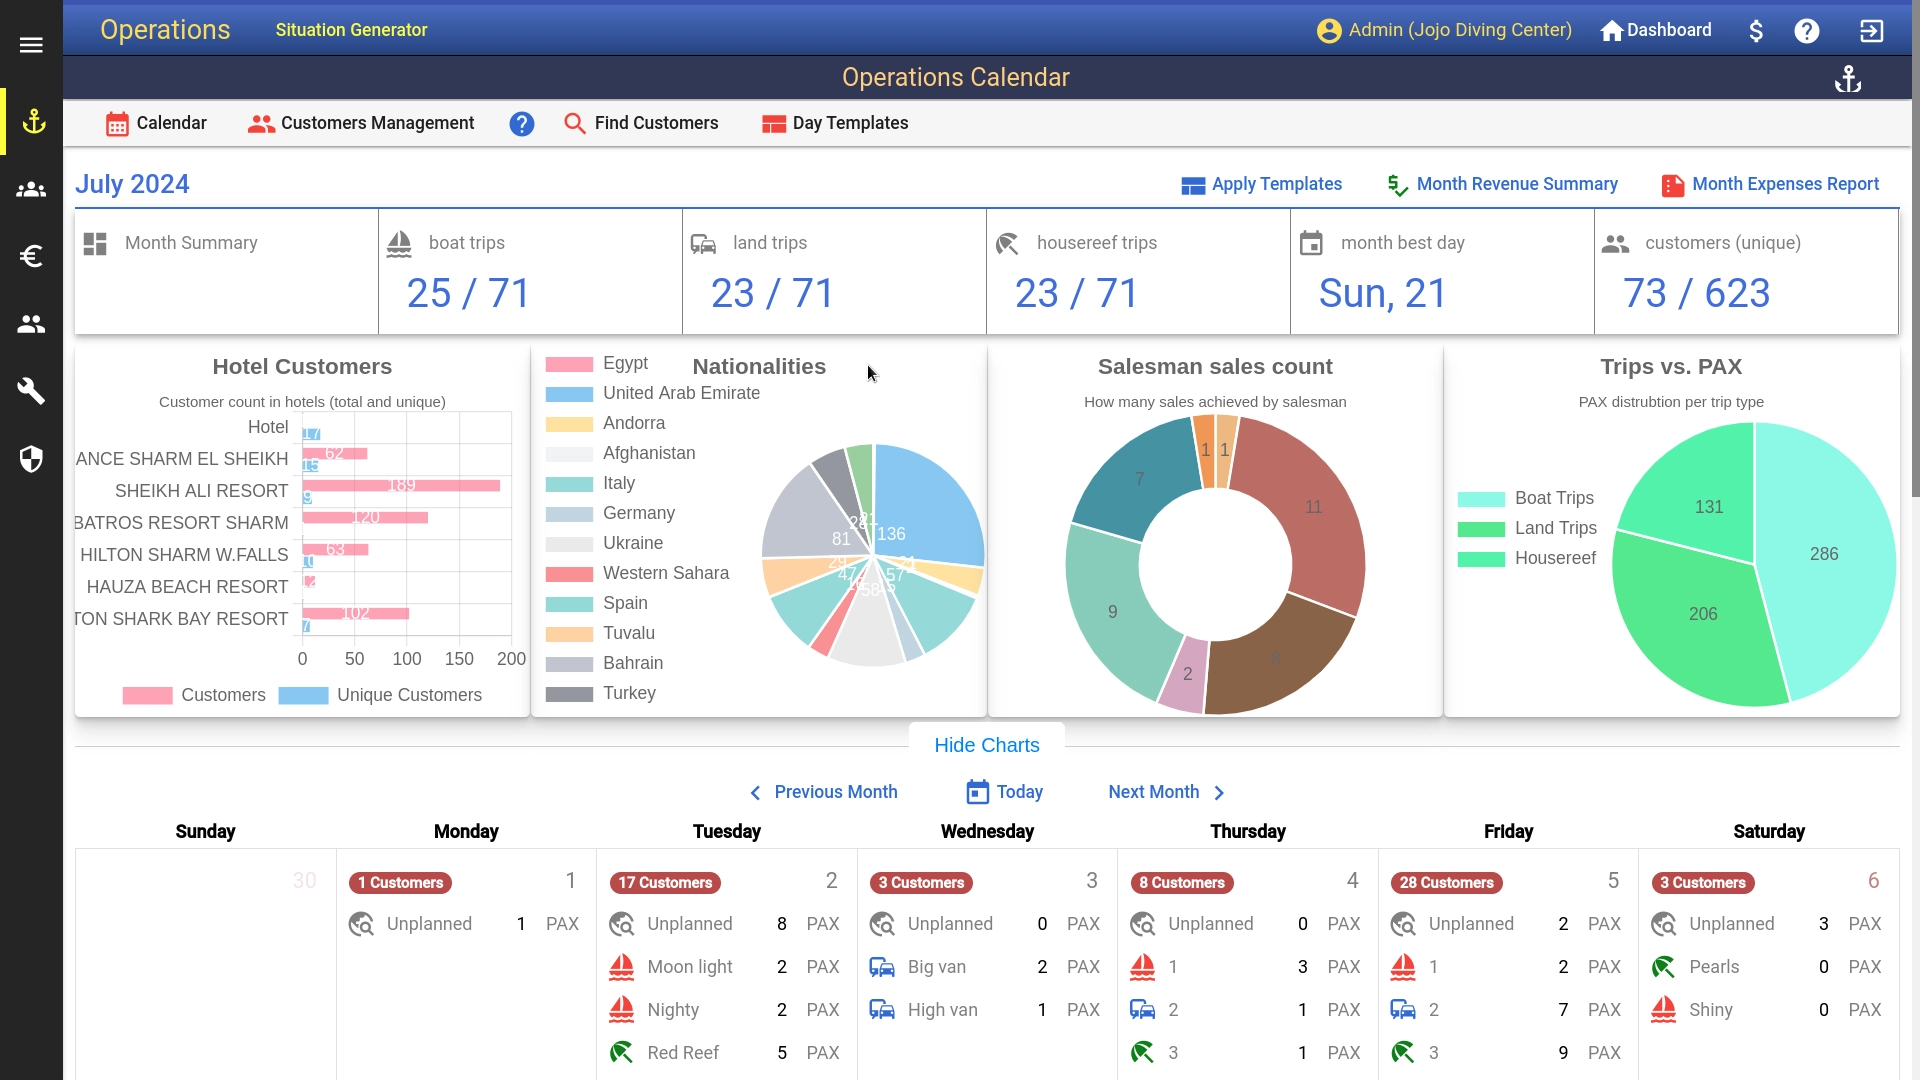
Task: Open Find Customers
Action: pos(641,124)
